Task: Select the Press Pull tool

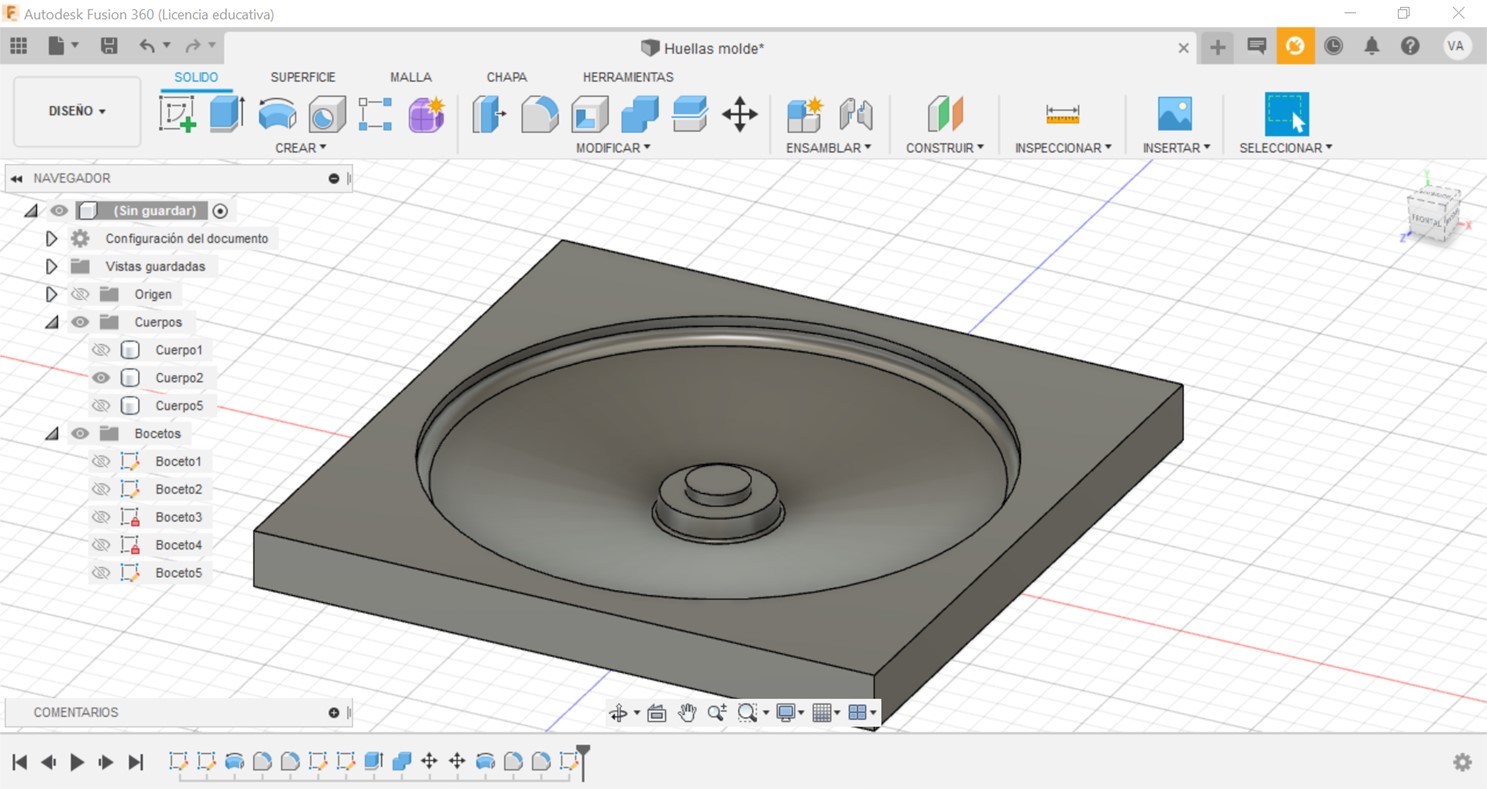Action: click(489, 114)
